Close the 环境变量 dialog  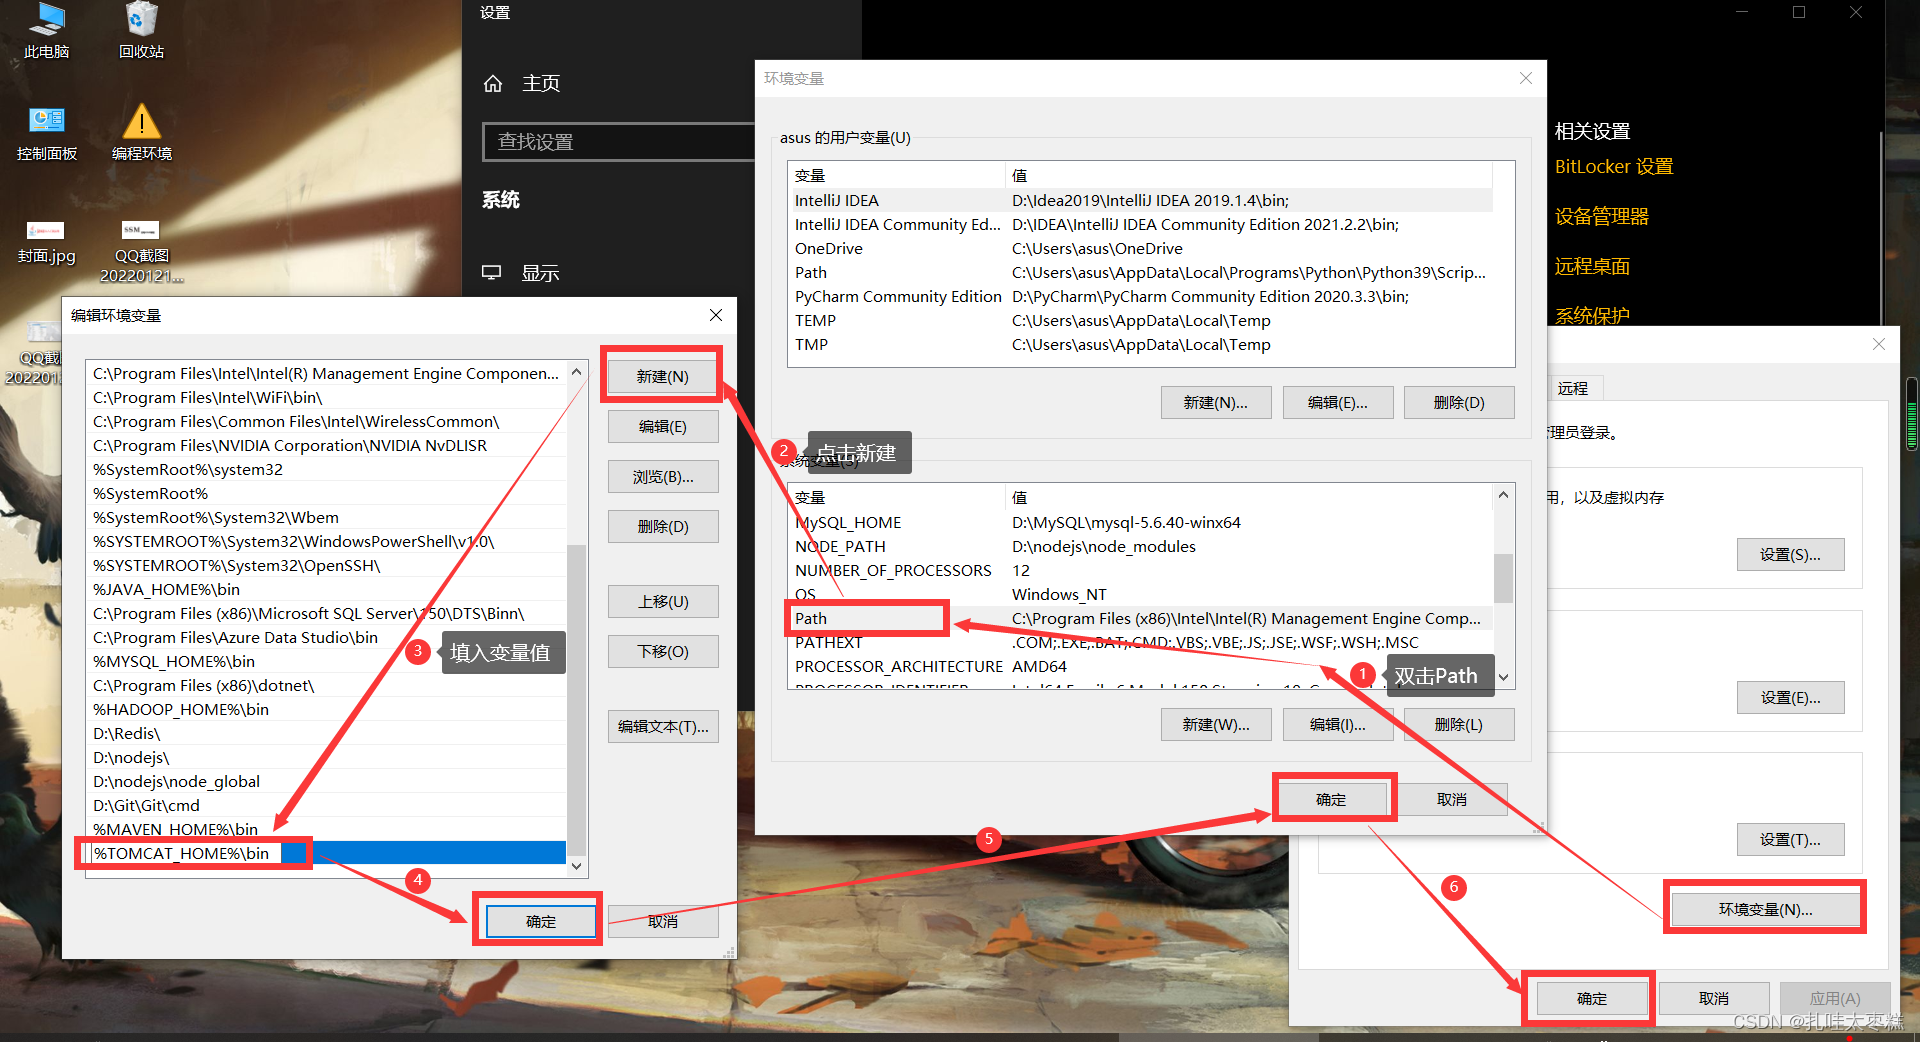(x=1526, y=78)
